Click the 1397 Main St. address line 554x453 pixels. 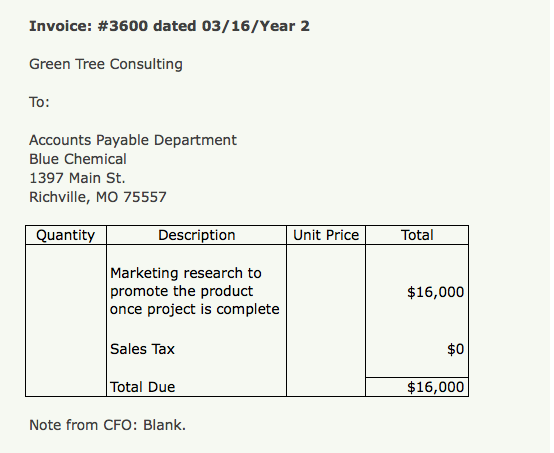77,178
